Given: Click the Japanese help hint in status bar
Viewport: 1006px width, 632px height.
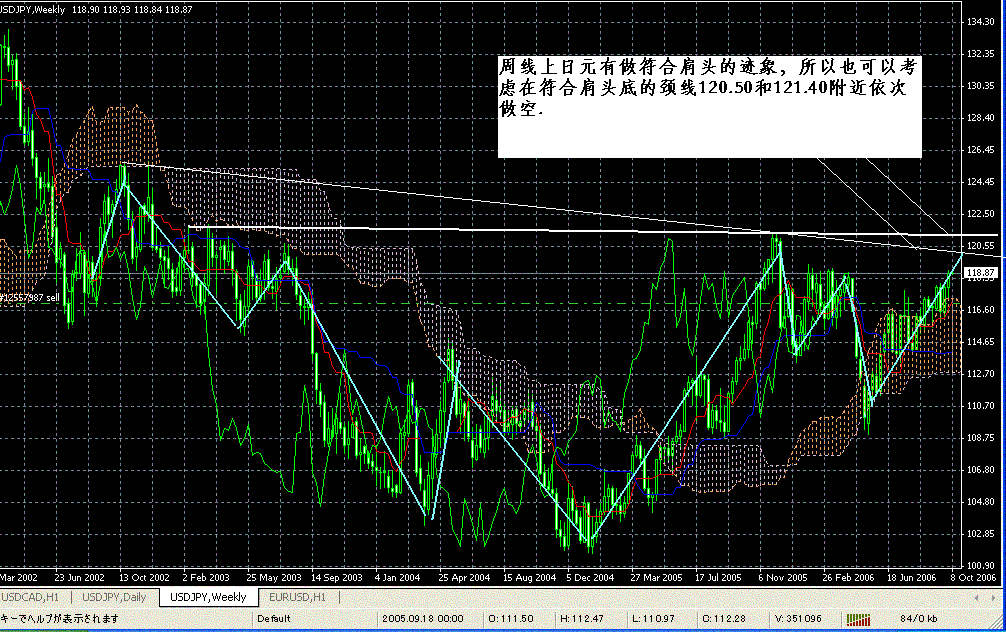Looking at the screenshot, I should coord(60,618).
